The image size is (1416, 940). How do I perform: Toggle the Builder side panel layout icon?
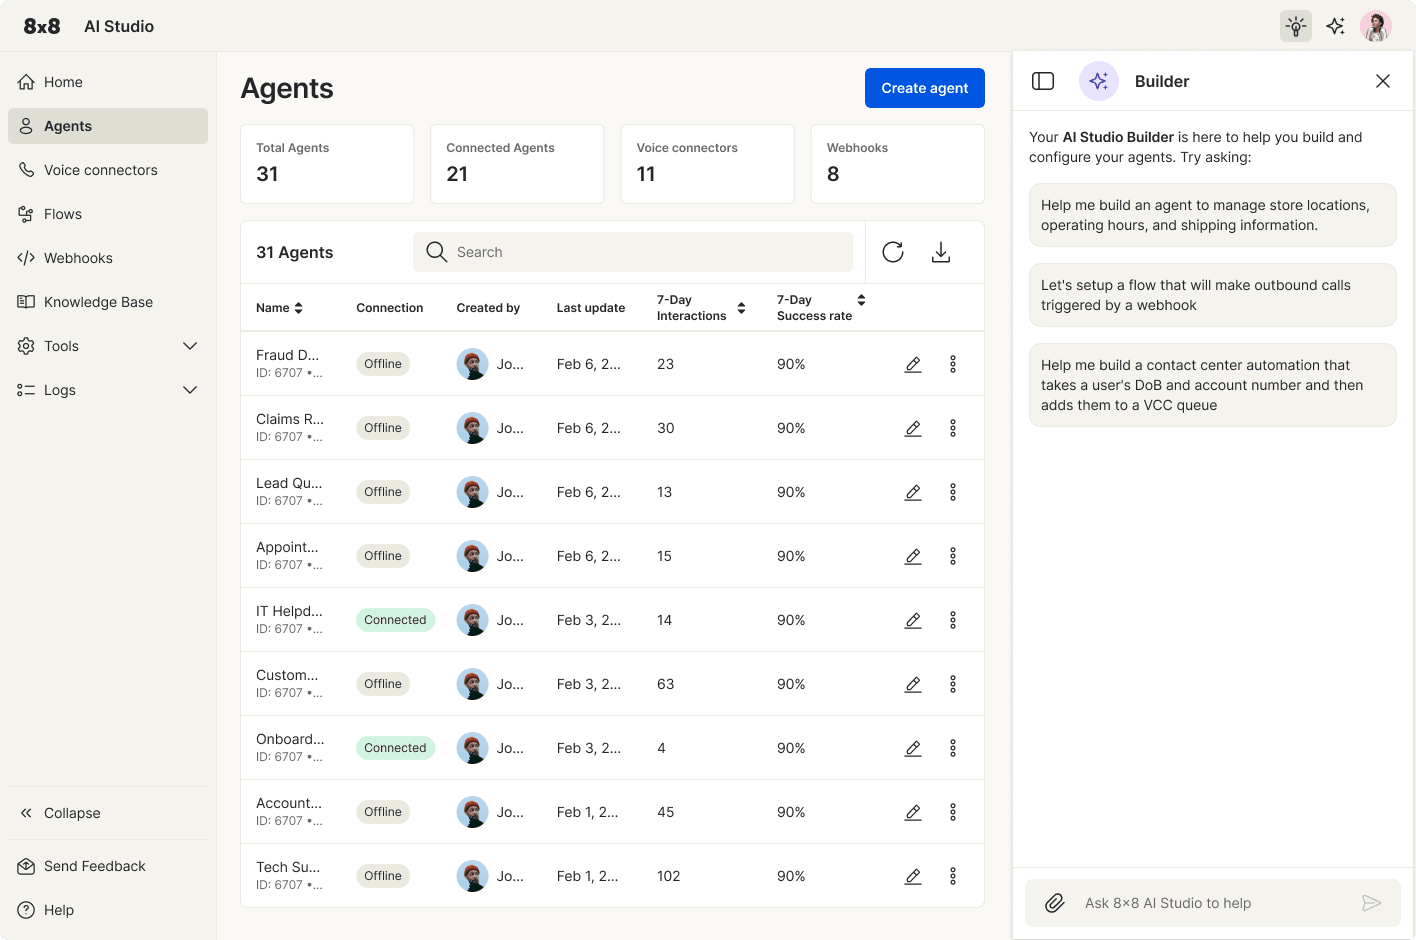pos(1043,81)
